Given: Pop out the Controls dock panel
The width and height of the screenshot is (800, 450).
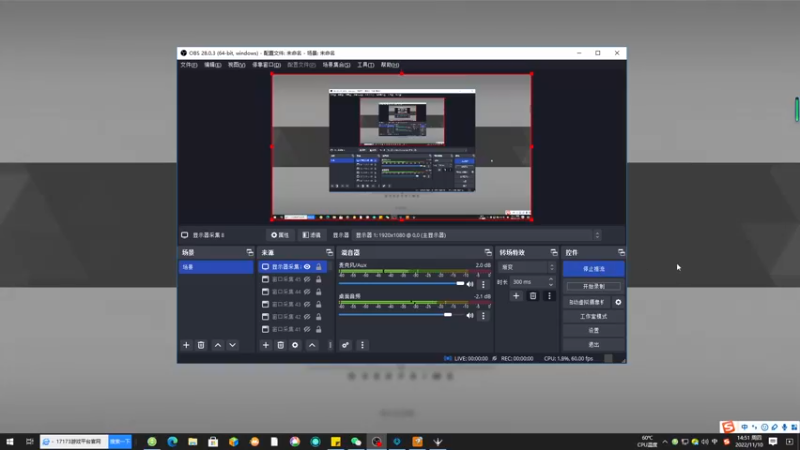Looking at the screenshot, I should tap(621, 253).
